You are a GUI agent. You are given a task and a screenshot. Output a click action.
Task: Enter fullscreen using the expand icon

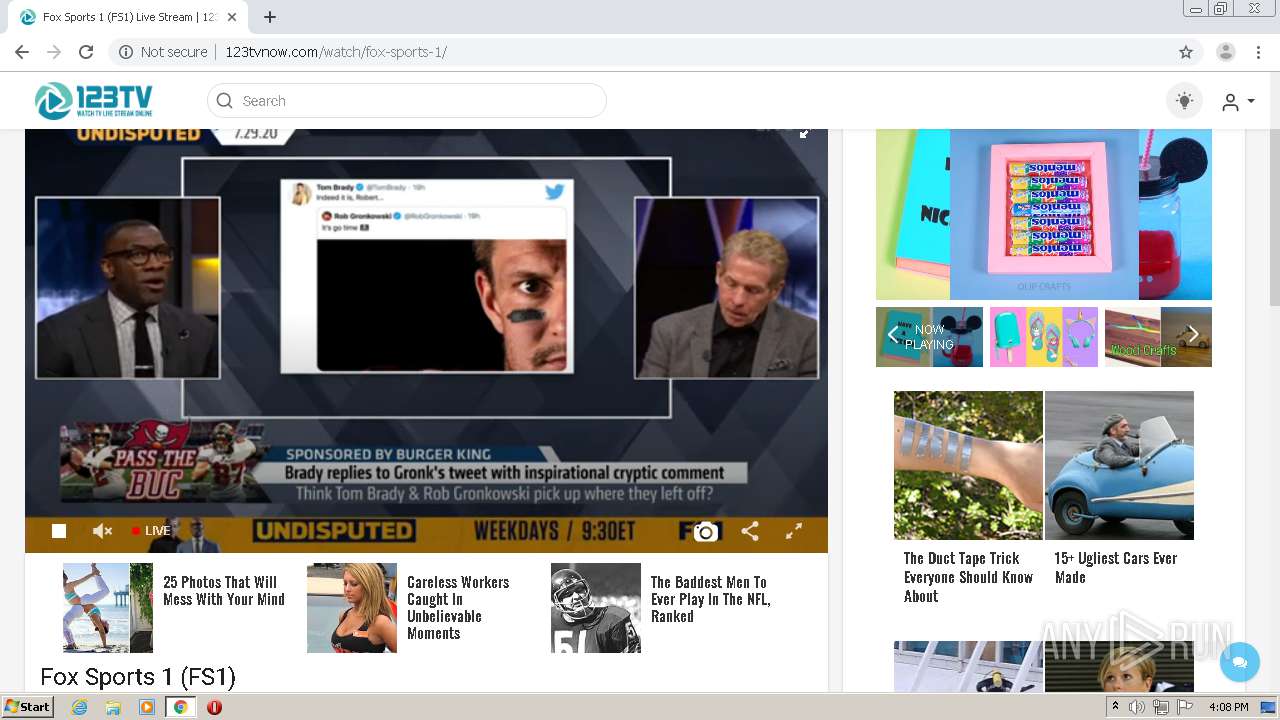coord(794,531)
